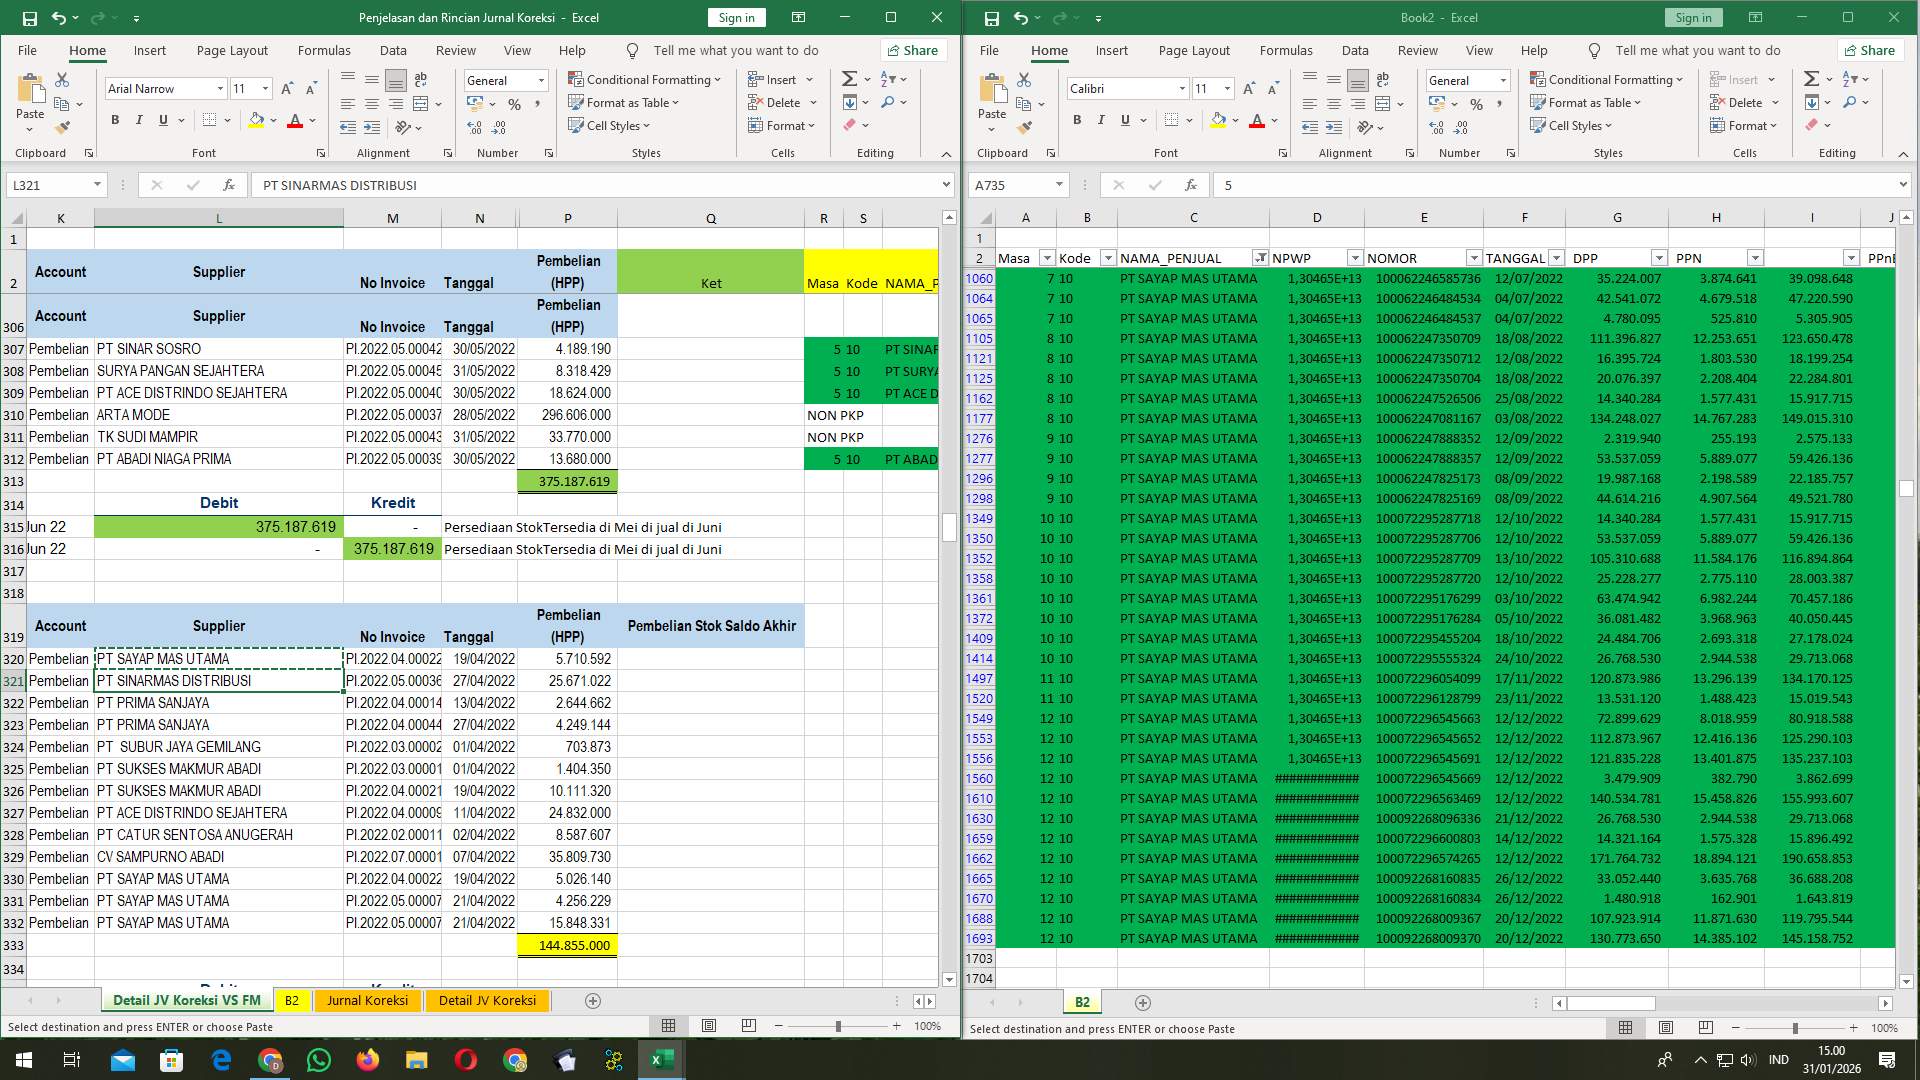1920x1080 pixels.
Task: Open the Formulas ribbon tab
Action: (x=324, y=50)
